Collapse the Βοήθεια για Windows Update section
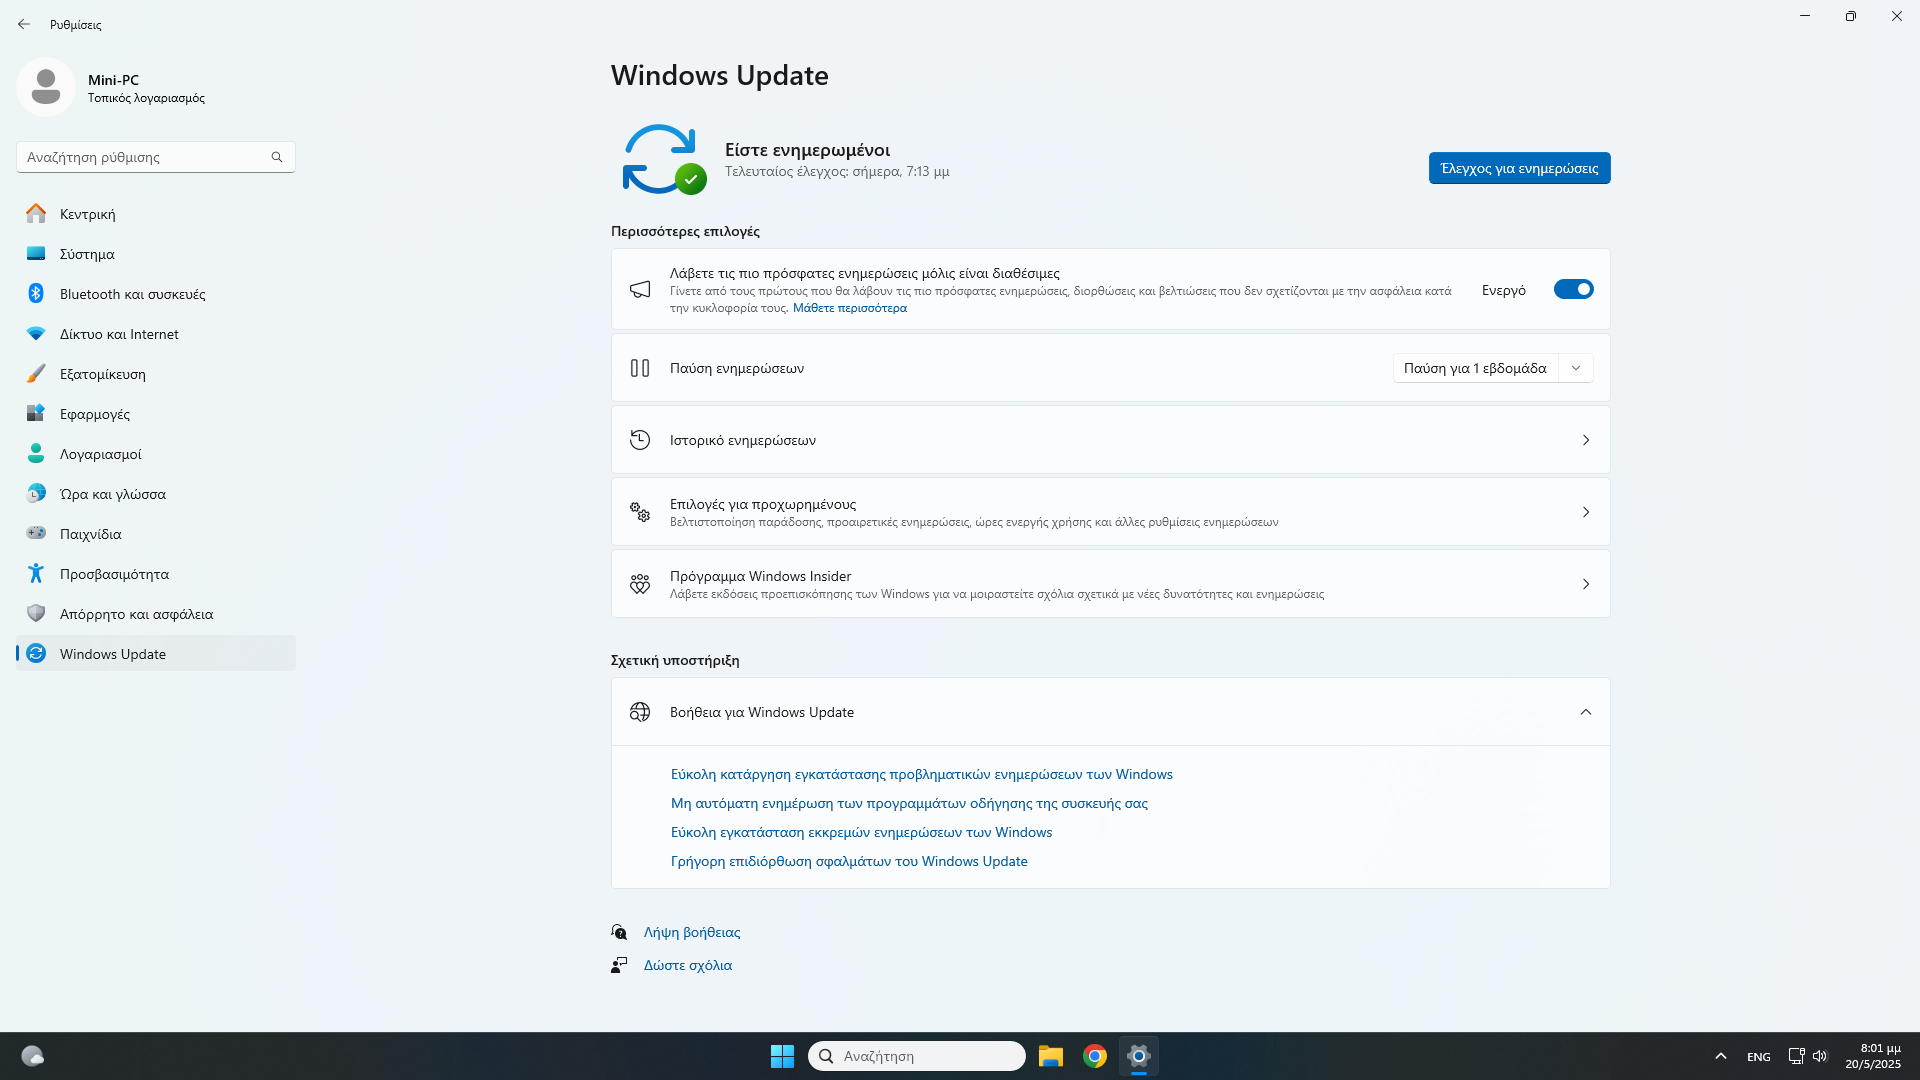This screenshot has width=1920, height=1080. point(1586,712)
